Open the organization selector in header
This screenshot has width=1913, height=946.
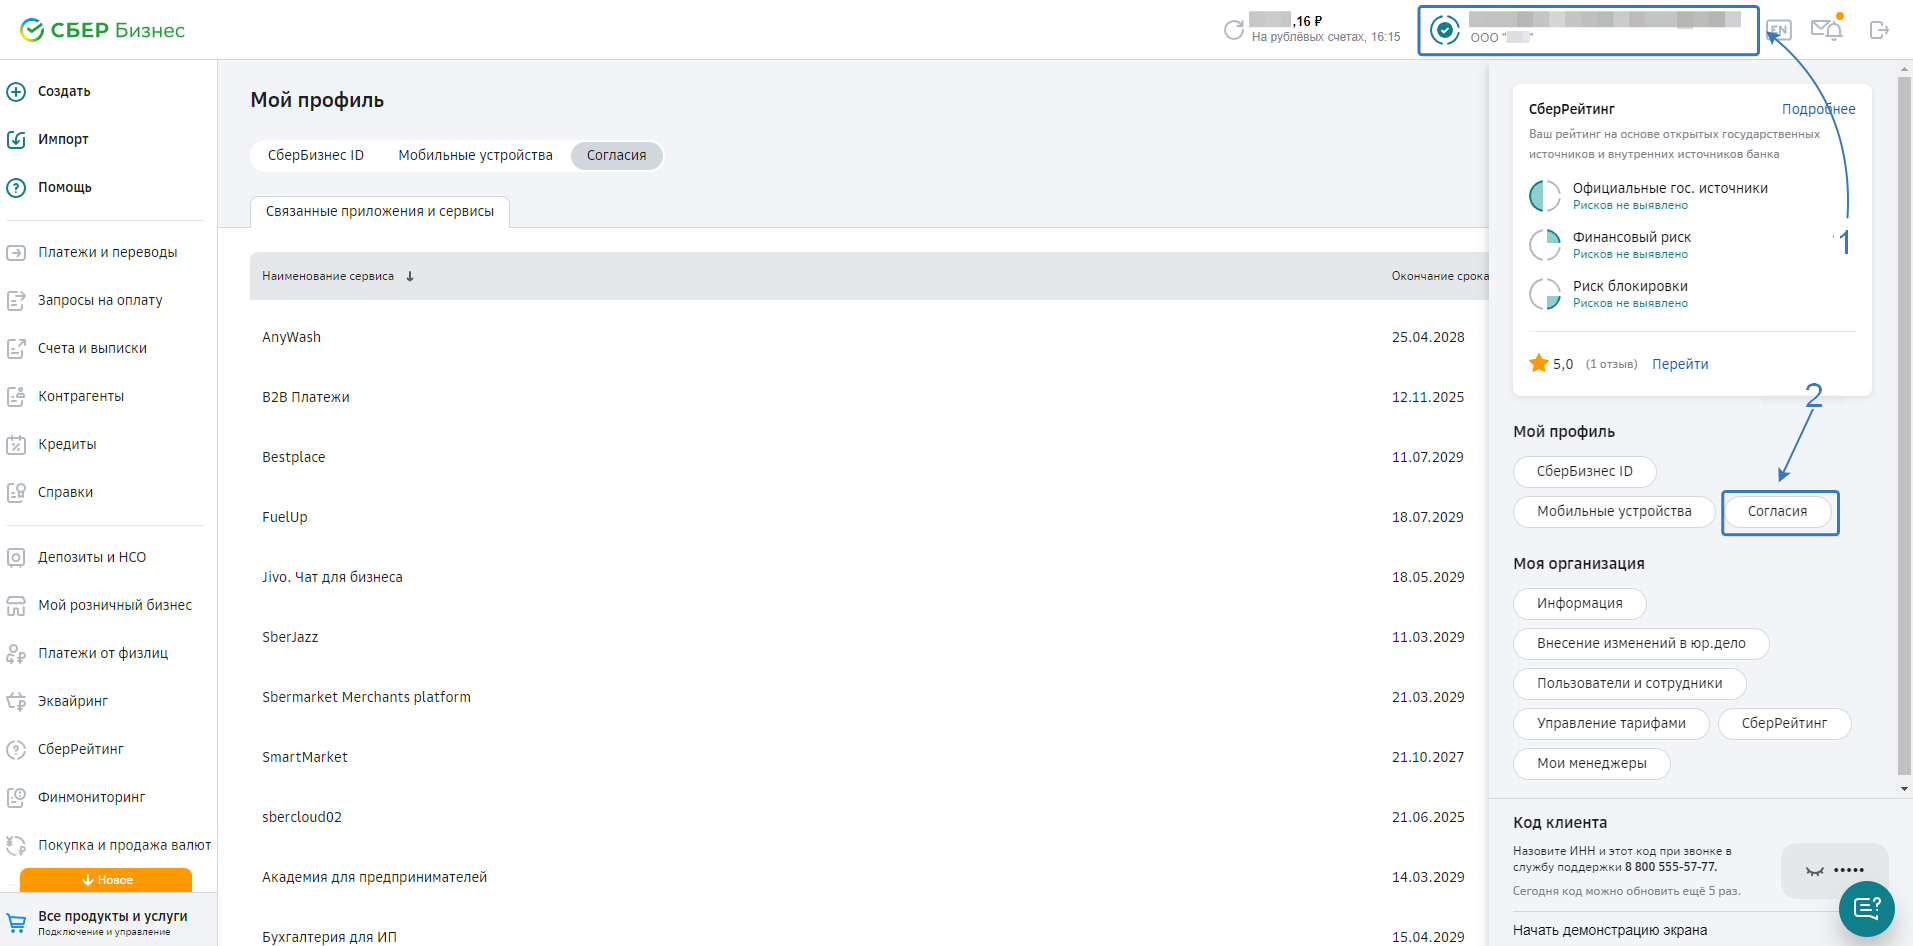point(1588,31)
